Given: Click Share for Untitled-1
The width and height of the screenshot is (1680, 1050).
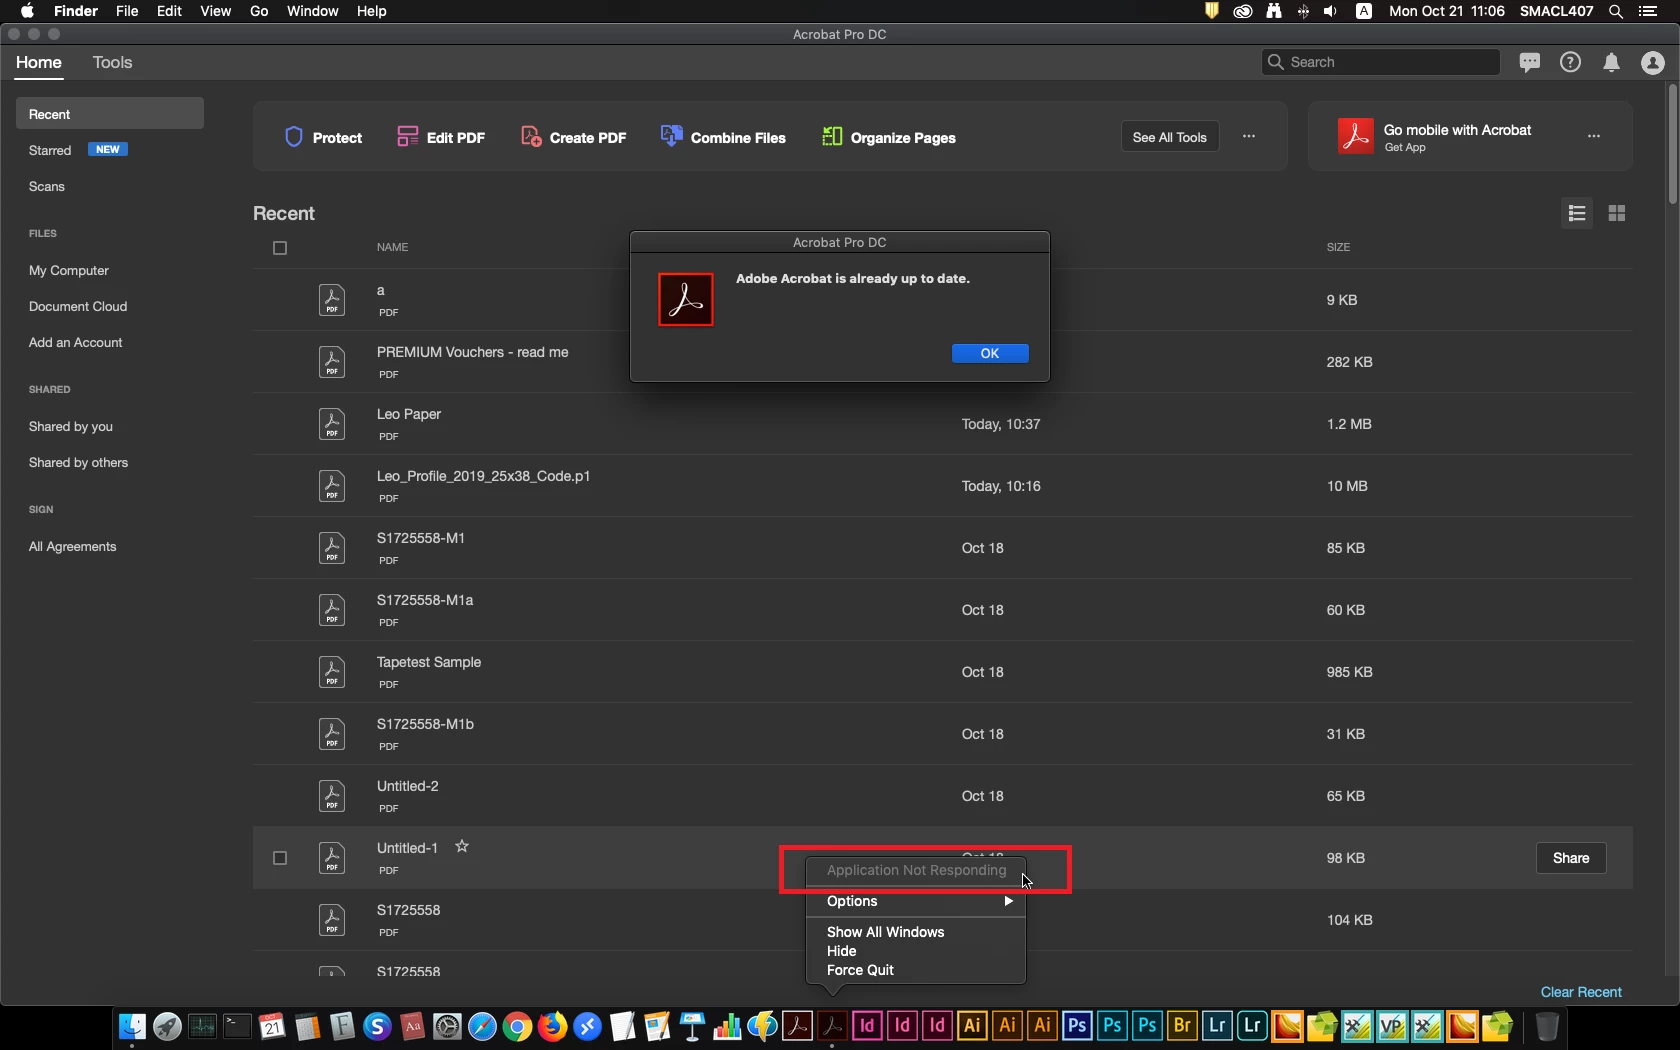Looking at the screenshot, I should 1571,858.
